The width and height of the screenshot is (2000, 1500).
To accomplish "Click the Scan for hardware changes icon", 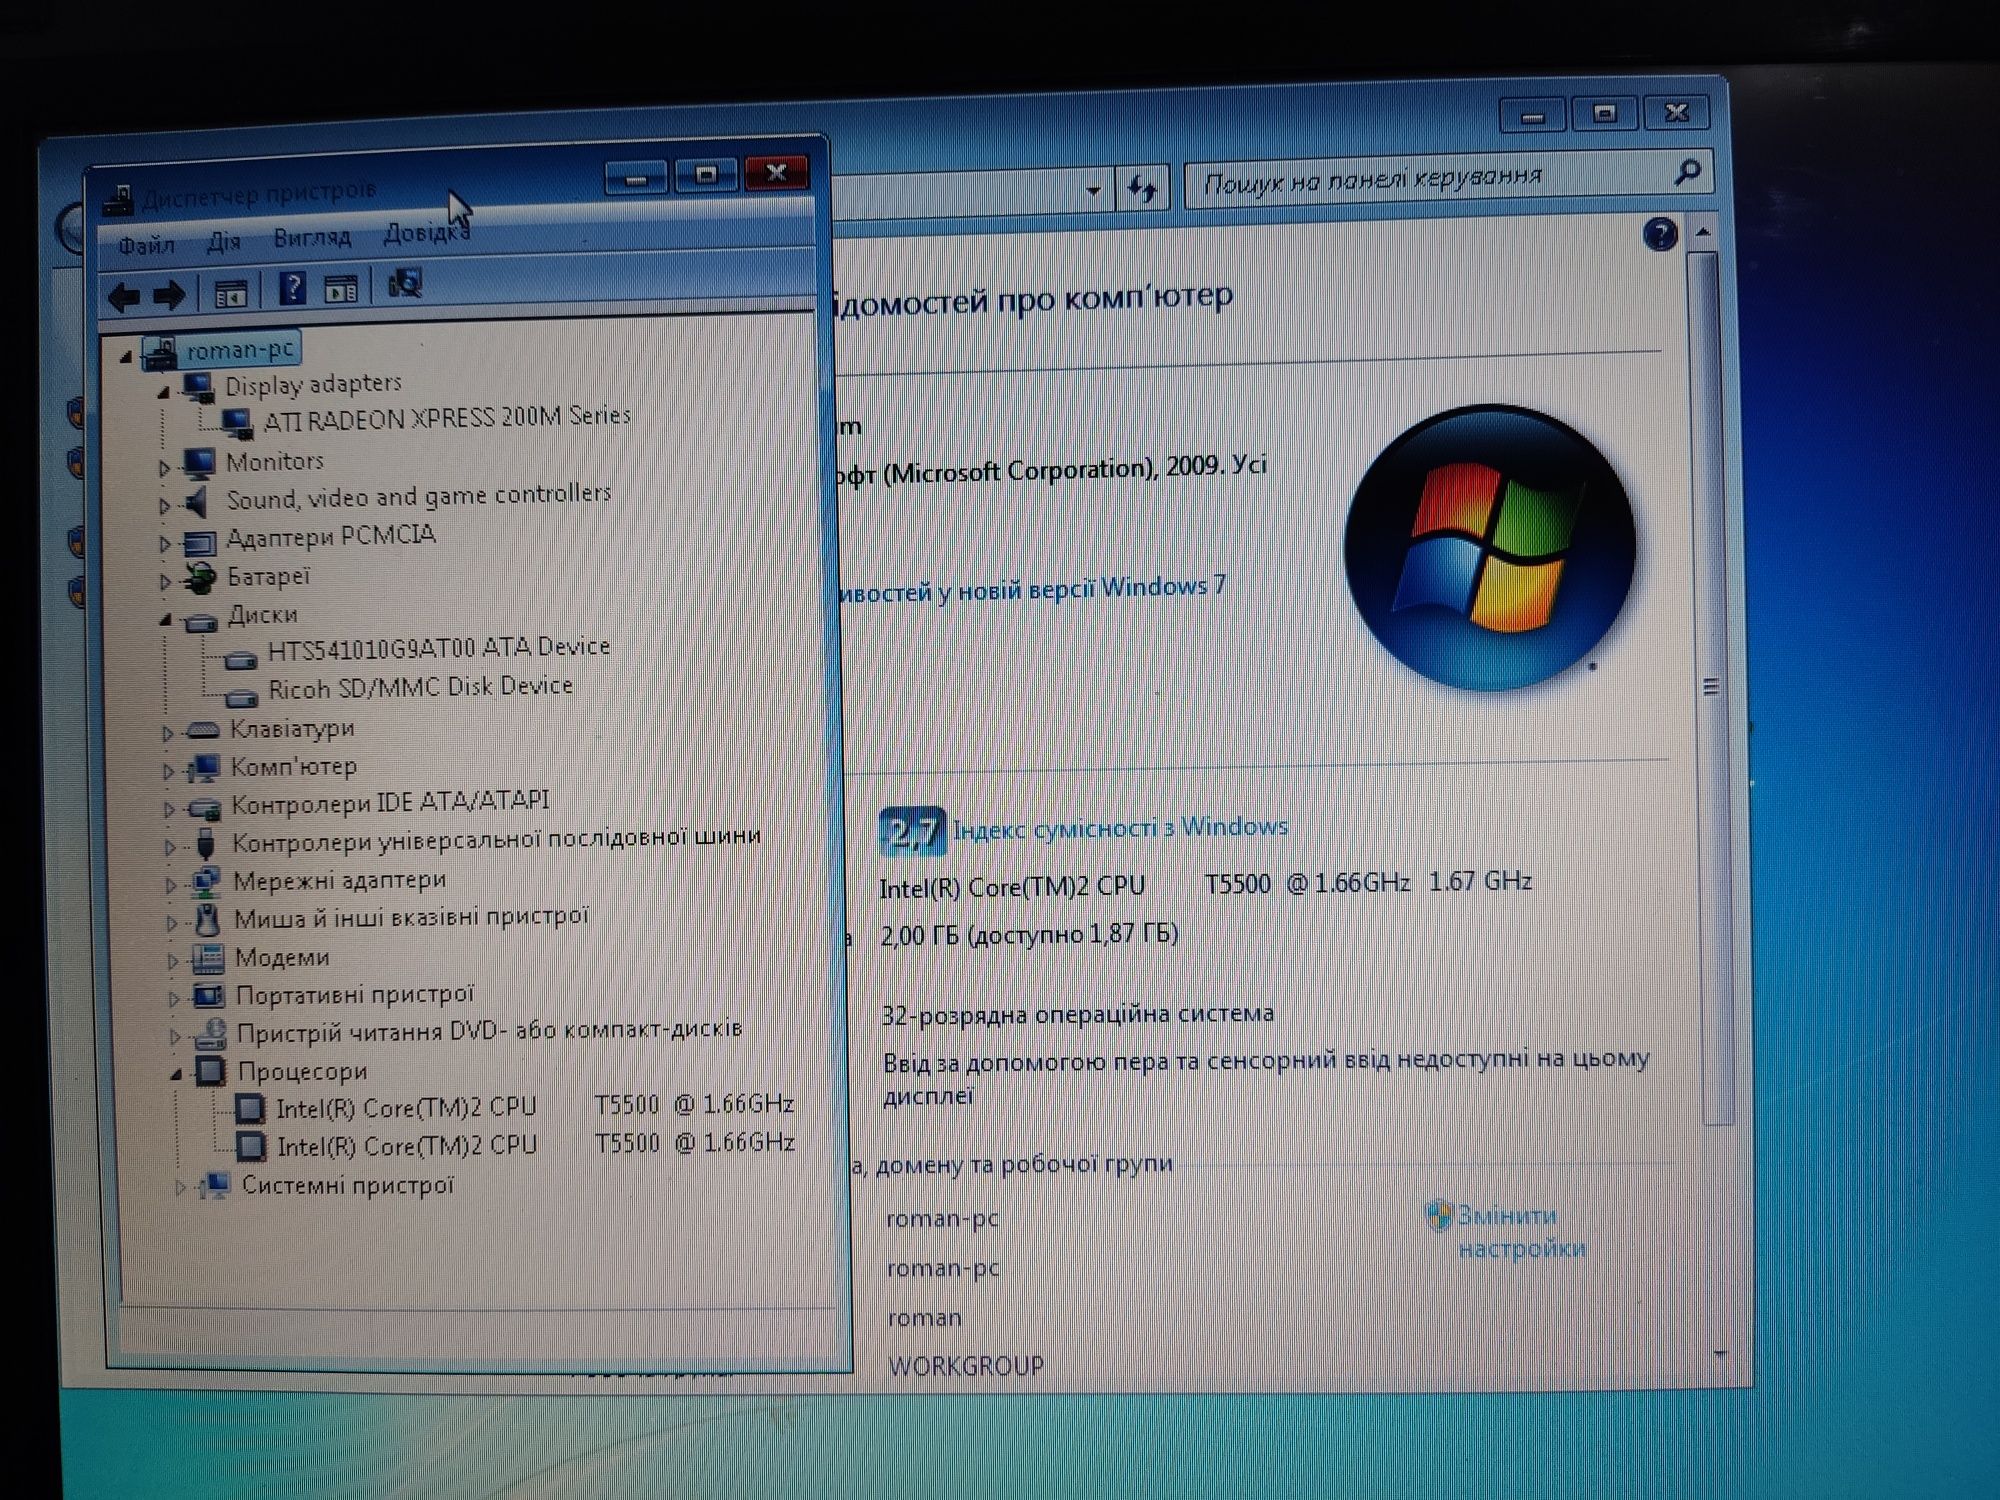I will [x=405, y=284].
